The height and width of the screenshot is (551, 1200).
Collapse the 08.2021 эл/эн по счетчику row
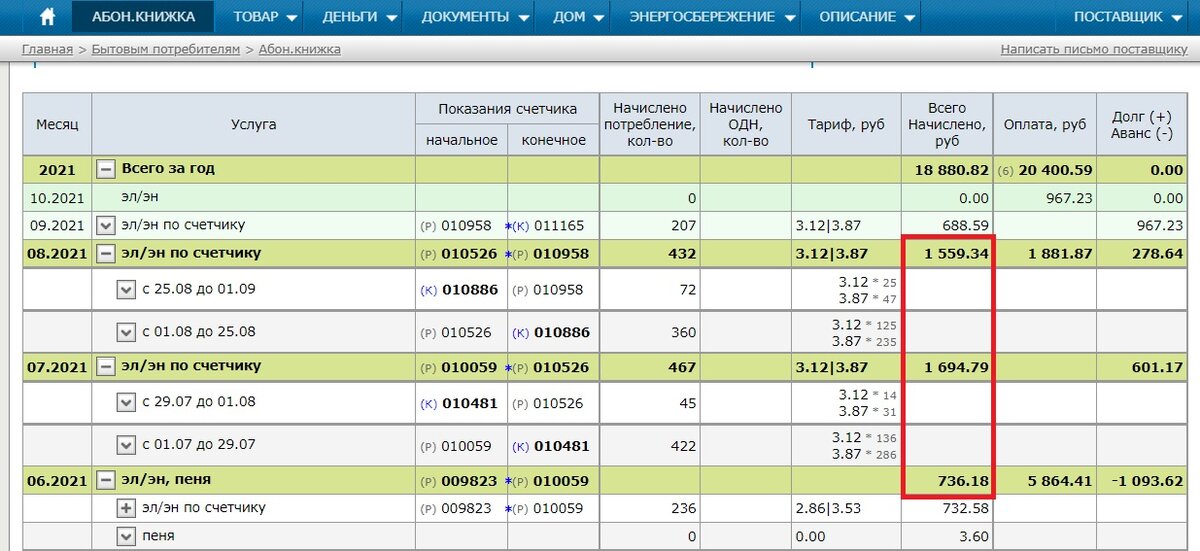pyautogui.click(x=105, y=254)
